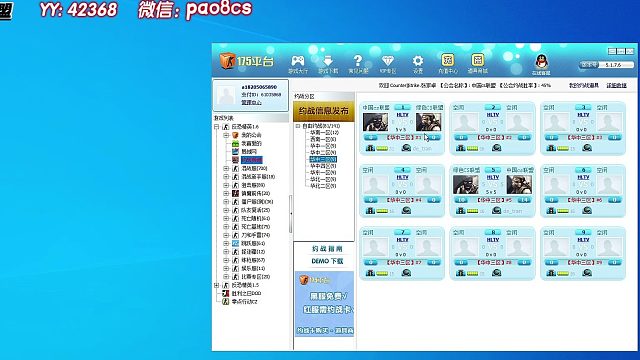Click the version number 5.1.7.6 field
Image resolution: width=640 pixels, height=360 pixels.
click(x=613, y=65)
